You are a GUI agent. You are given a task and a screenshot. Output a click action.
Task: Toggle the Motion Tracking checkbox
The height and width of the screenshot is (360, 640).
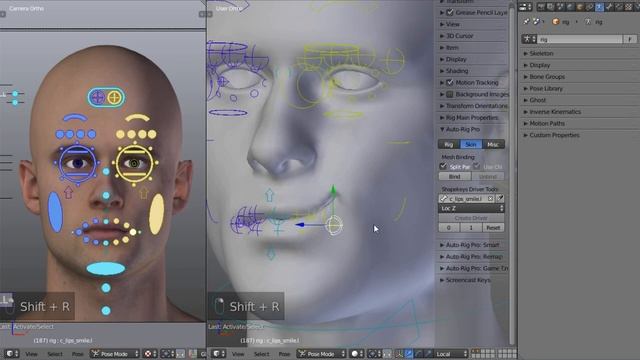(450, 82)
